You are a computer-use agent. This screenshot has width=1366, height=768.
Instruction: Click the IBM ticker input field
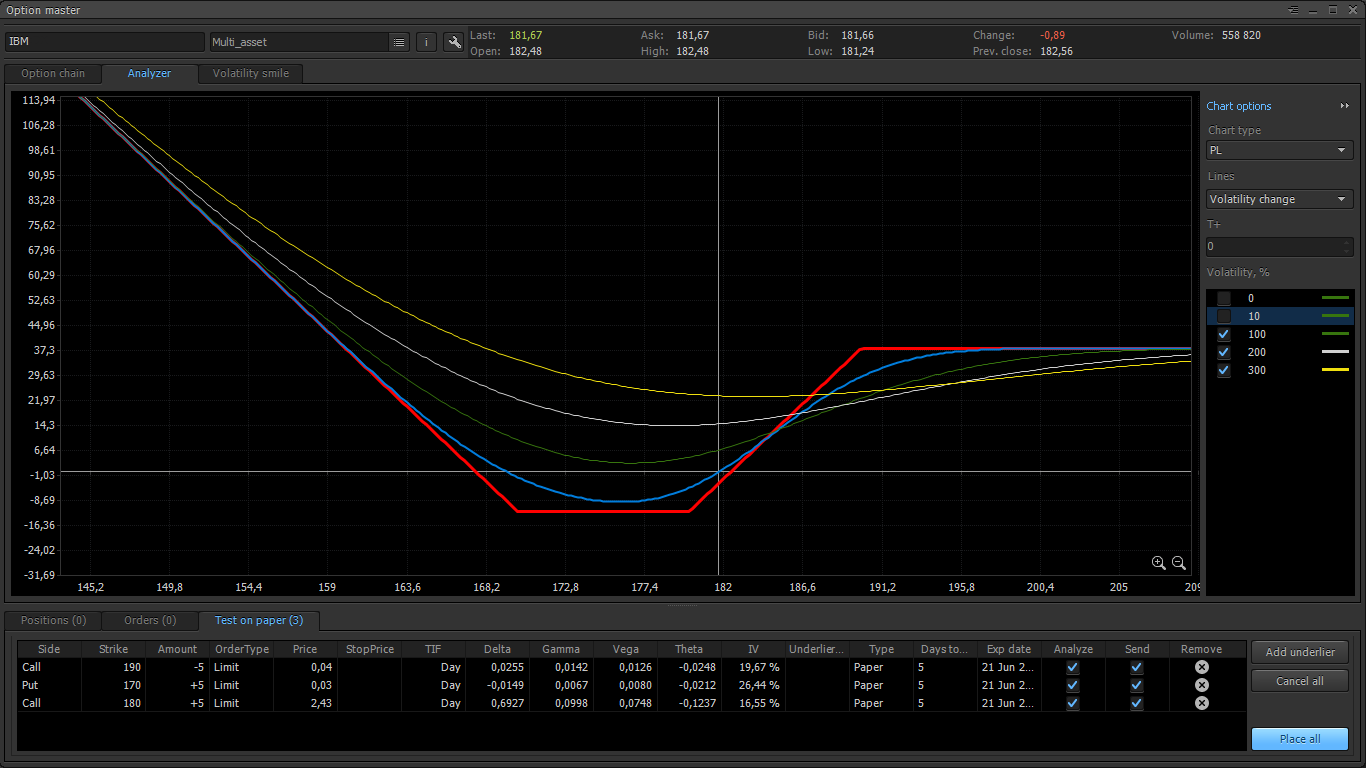click(x=104, y=42)
